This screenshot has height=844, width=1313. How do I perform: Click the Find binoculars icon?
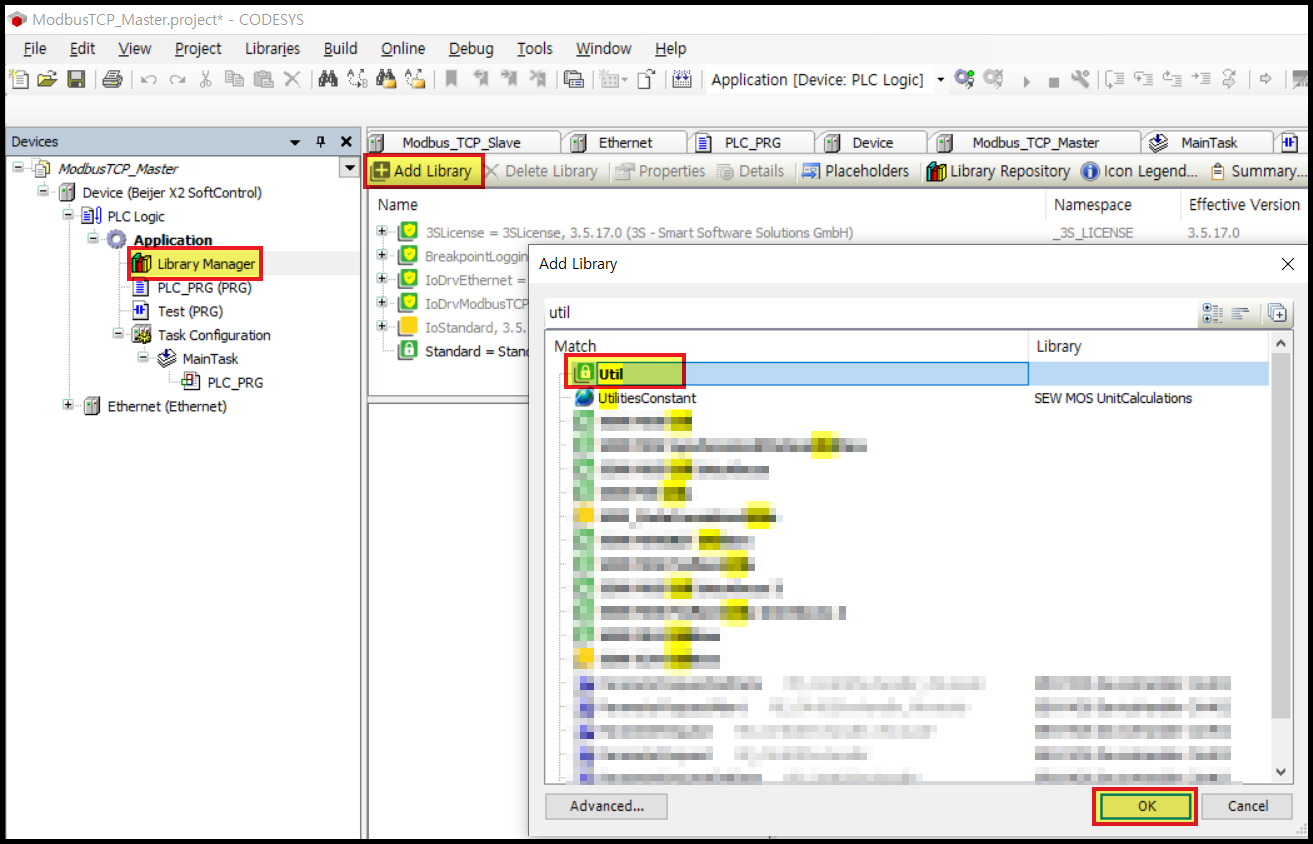[x=328, y=79]
